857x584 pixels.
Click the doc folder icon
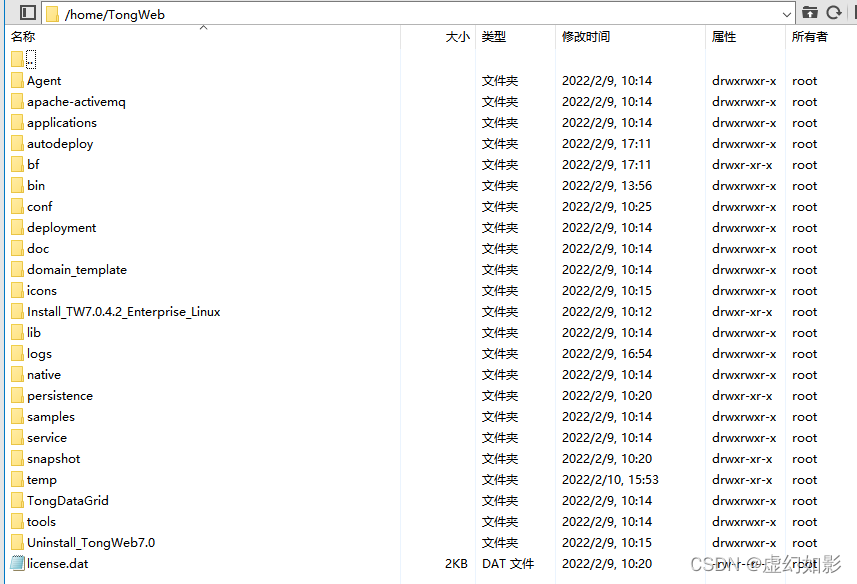[x=17, y=249]
